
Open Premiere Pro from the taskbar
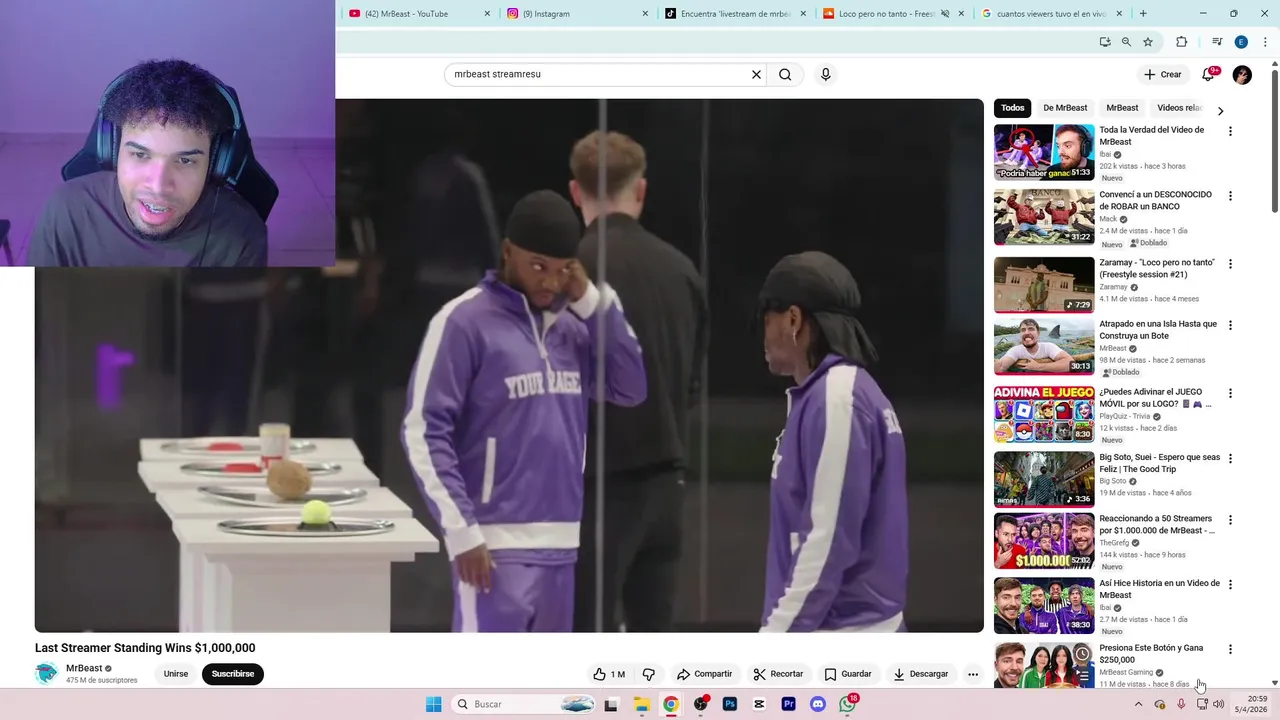click(789, 704)
